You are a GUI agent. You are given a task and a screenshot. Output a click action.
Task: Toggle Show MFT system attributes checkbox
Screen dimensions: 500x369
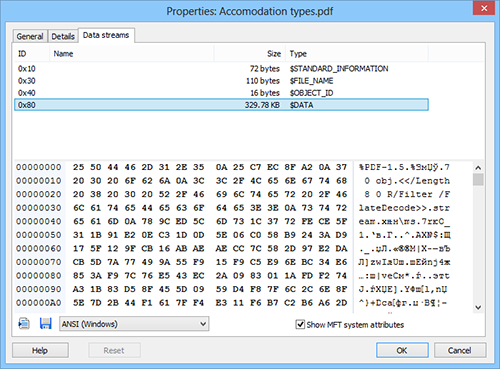[x=300, y=324]
